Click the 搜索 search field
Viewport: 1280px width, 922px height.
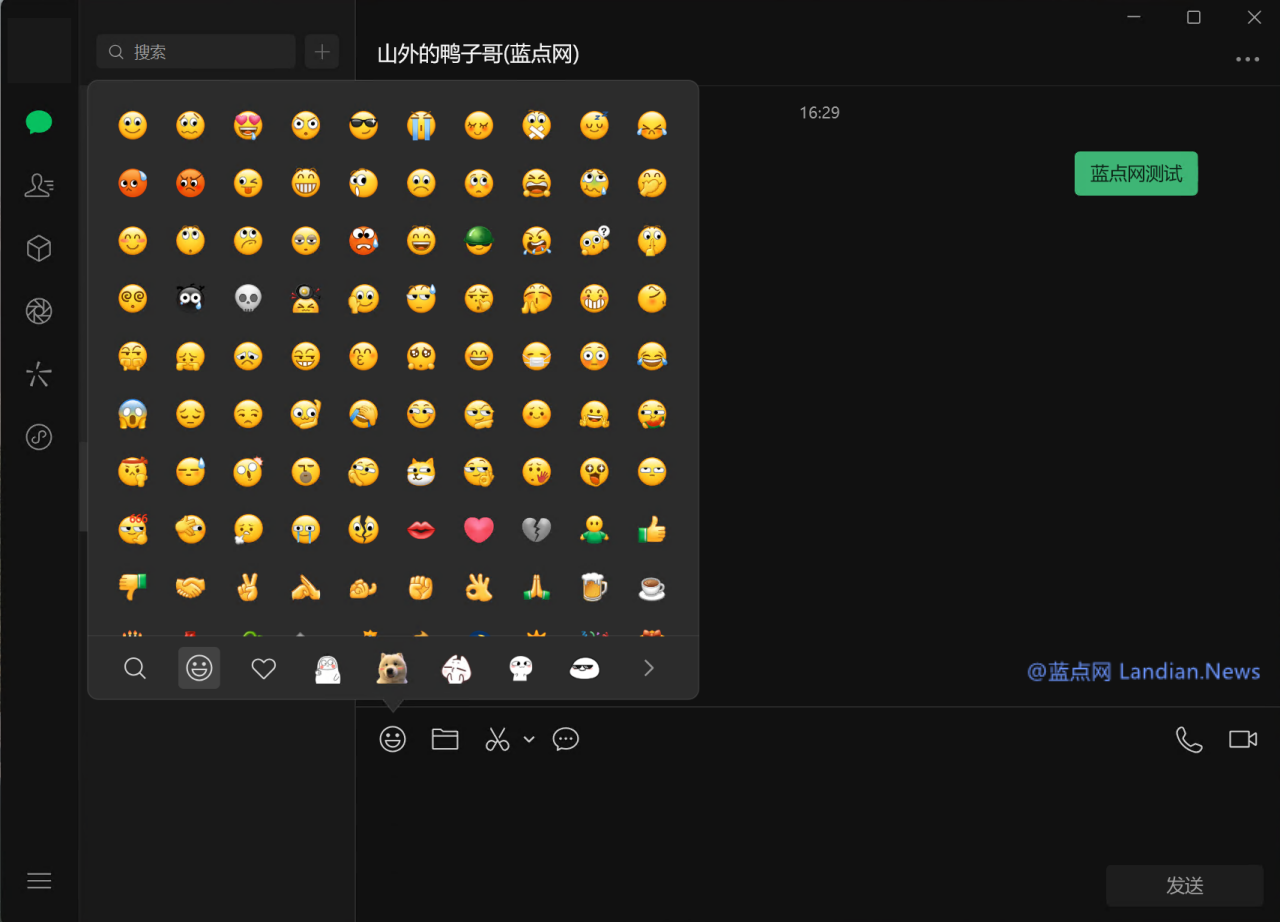click(x=196, y=52)
